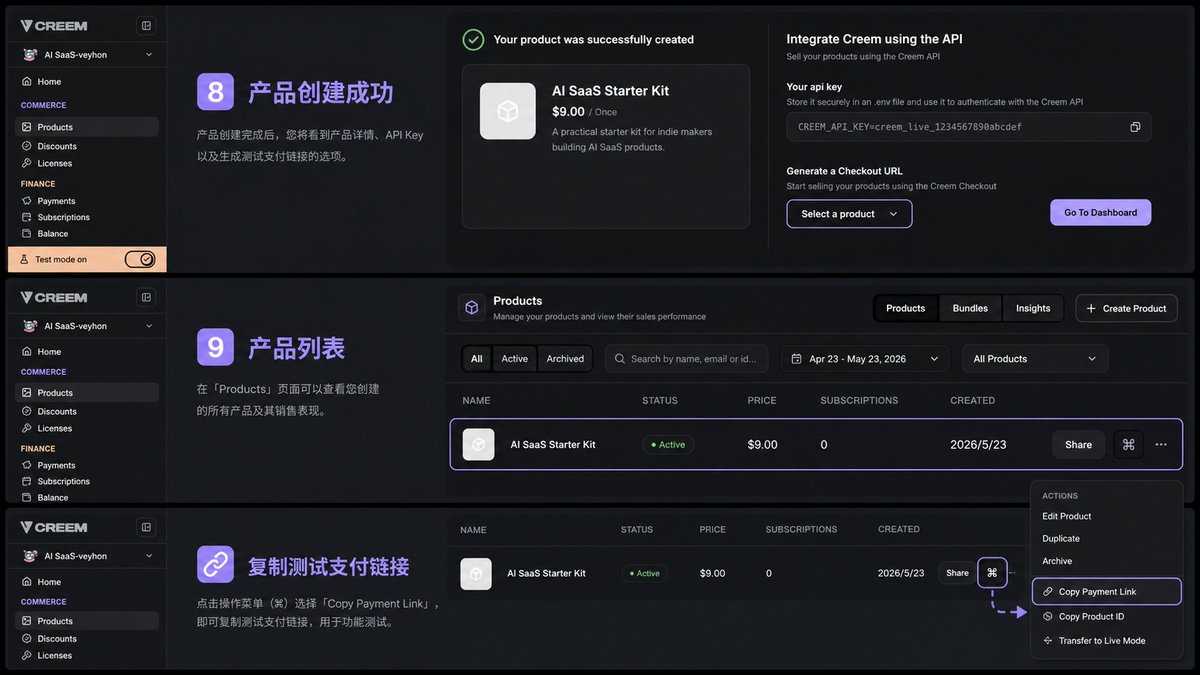
Task: Click the highlighted command icon above the Actions menu
Action: pos(992,573)
